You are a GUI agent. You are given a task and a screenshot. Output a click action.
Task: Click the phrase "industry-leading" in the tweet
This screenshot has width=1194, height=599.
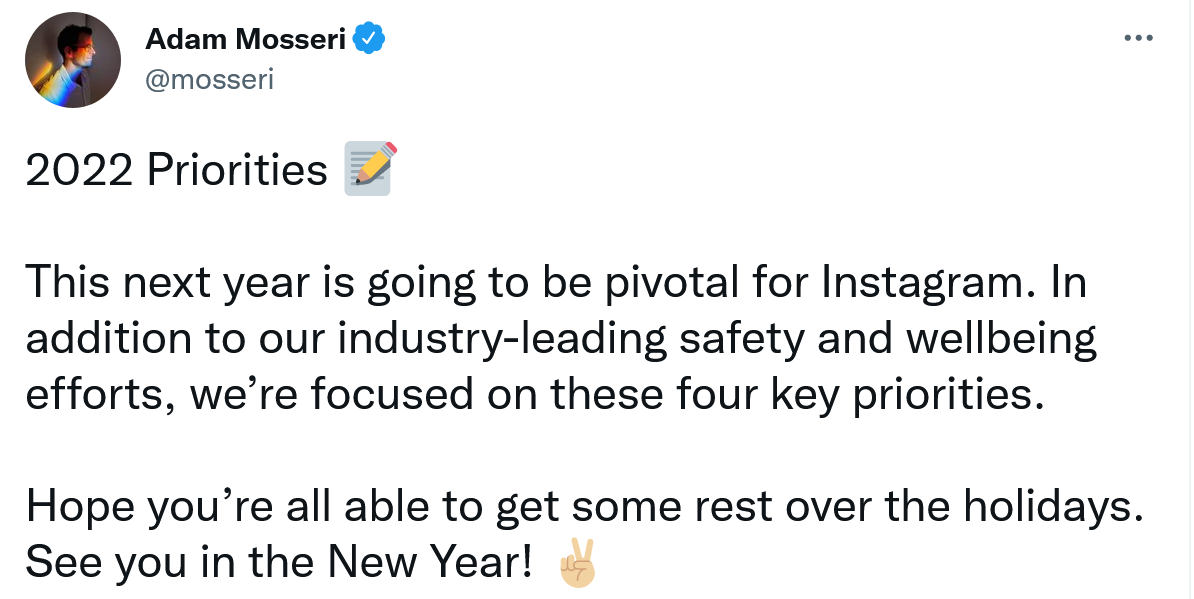point(503,339)
